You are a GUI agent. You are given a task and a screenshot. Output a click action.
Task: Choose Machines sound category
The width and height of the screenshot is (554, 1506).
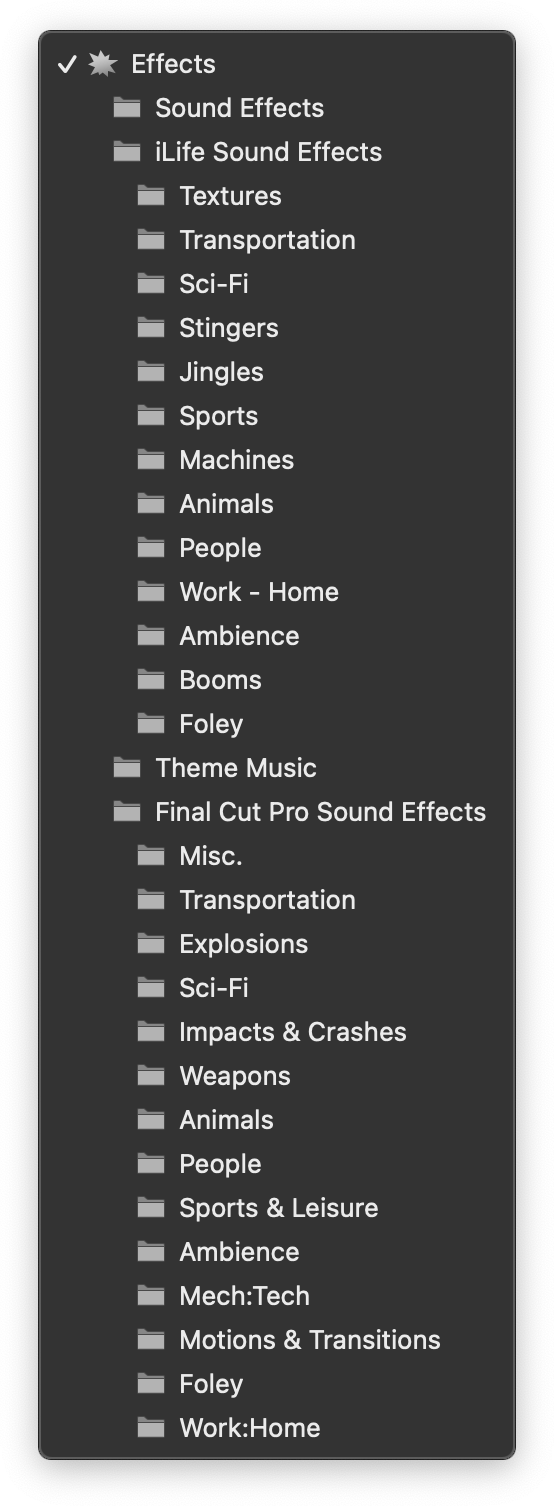click(x=277, y=460)
